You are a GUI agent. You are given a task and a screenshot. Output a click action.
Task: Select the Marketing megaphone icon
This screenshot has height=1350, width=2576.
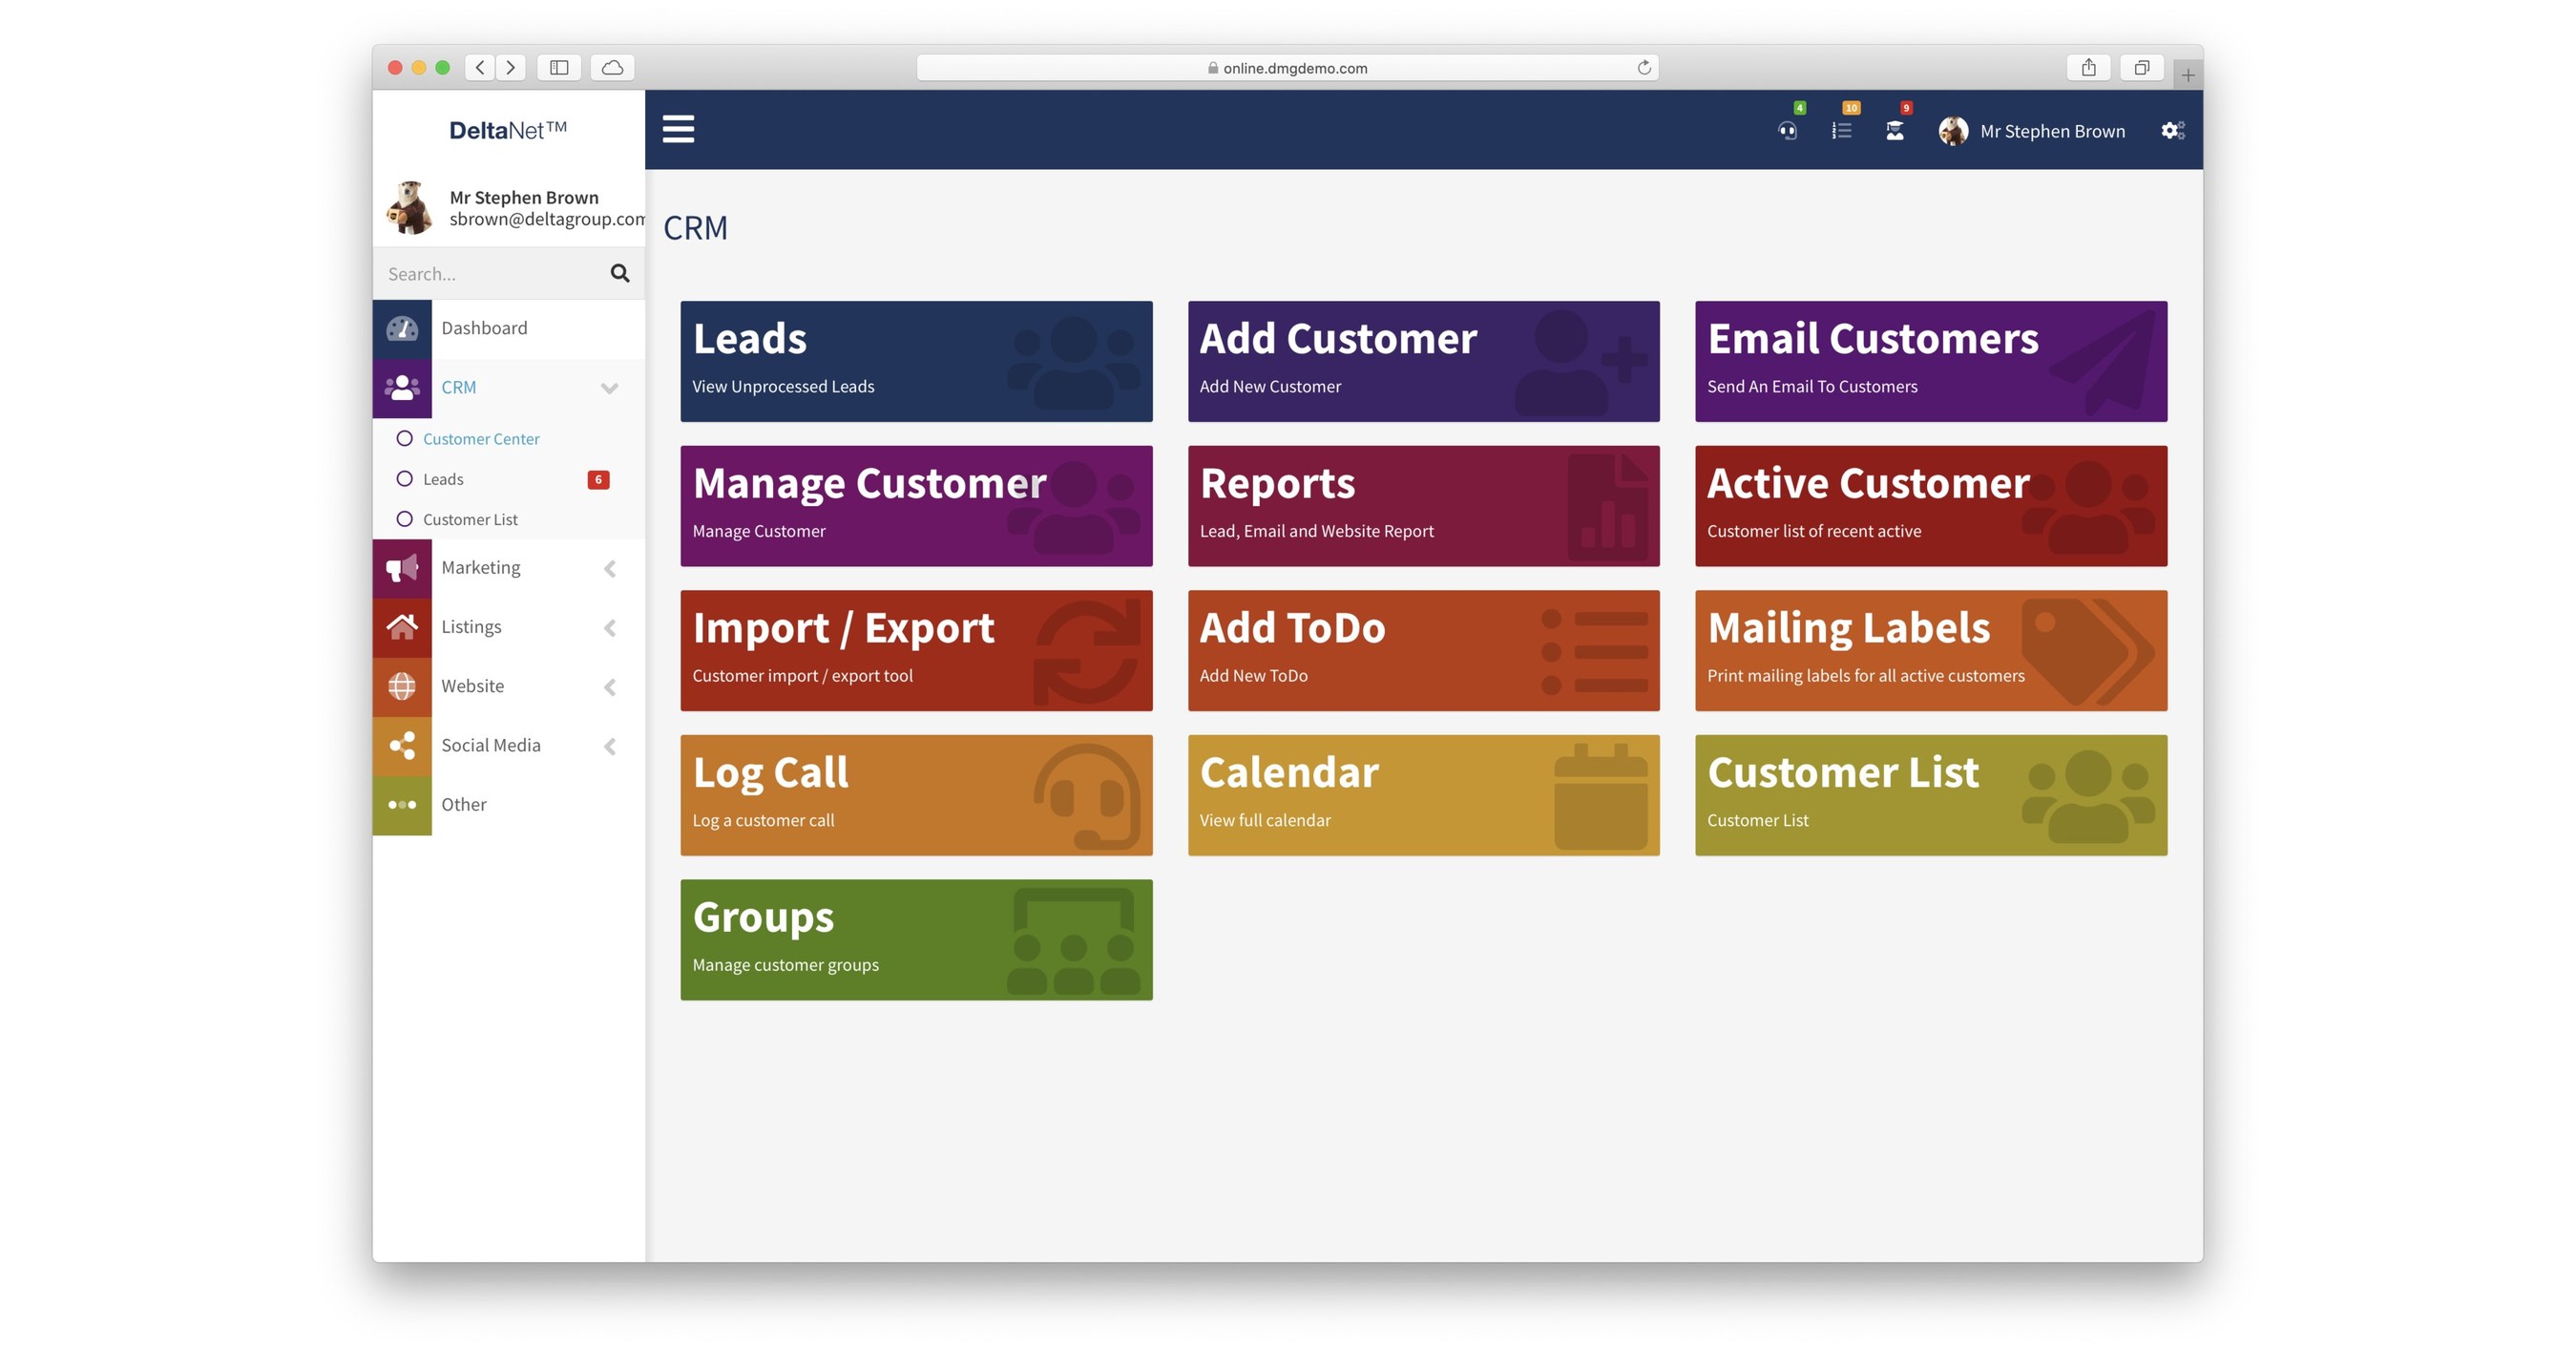[401, 567]
